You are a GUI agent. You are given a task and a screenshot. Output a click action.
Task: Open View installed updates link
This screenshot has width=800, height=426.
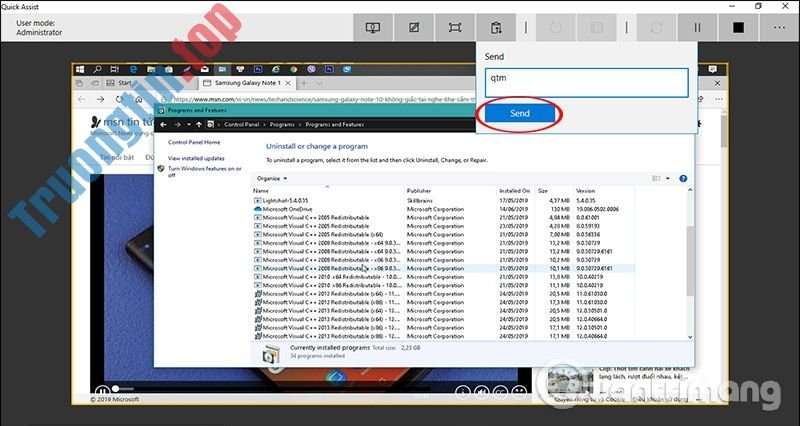pyautogui.click(x=196, y=158)
